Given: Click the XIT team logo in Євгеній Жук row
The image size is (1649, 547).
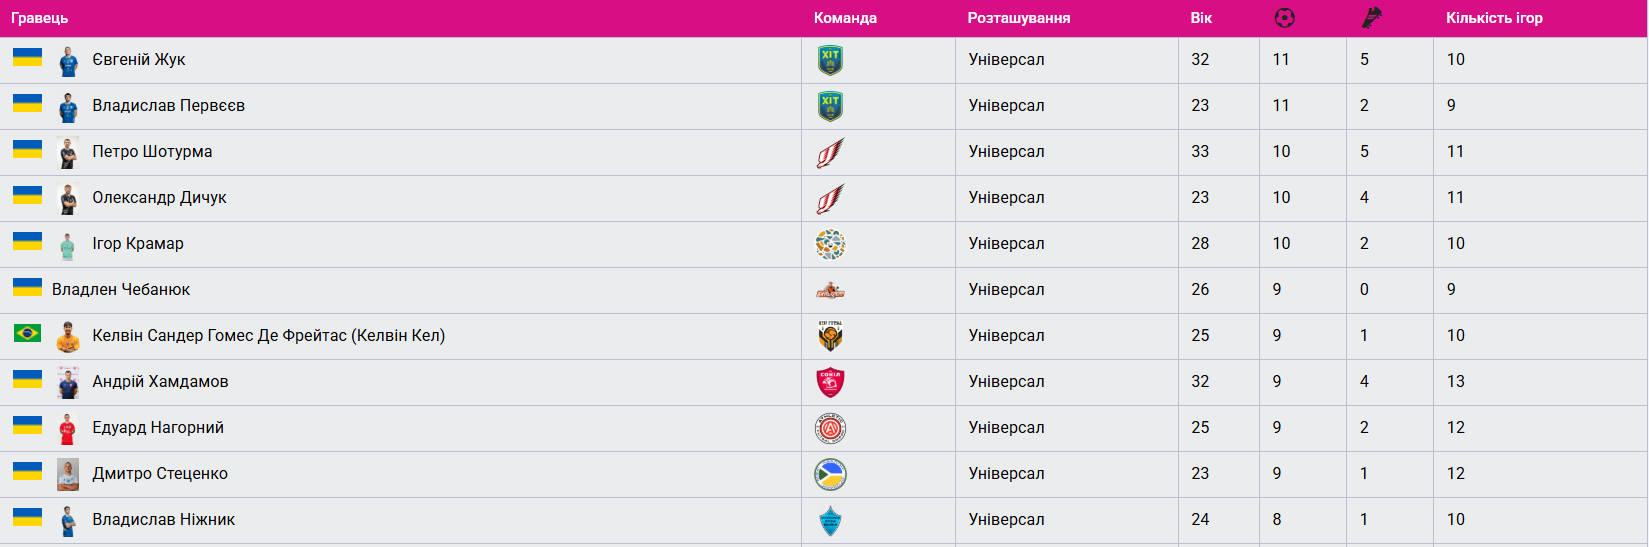Looking at the screenshot, I should click(830, 60).
